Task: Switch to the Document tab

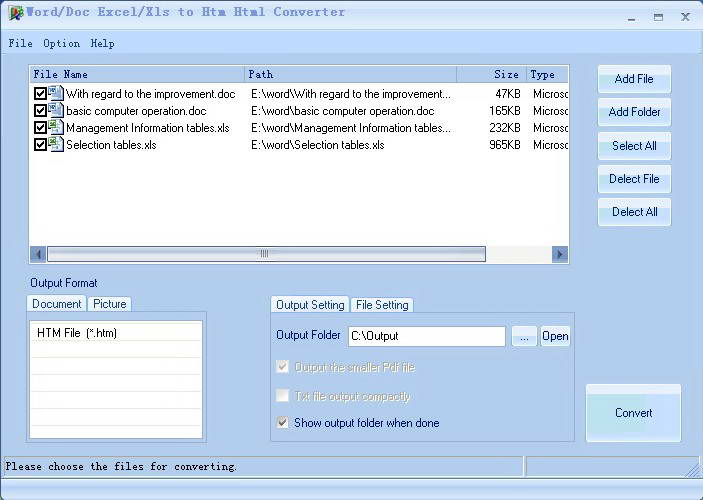Action: 56,304
